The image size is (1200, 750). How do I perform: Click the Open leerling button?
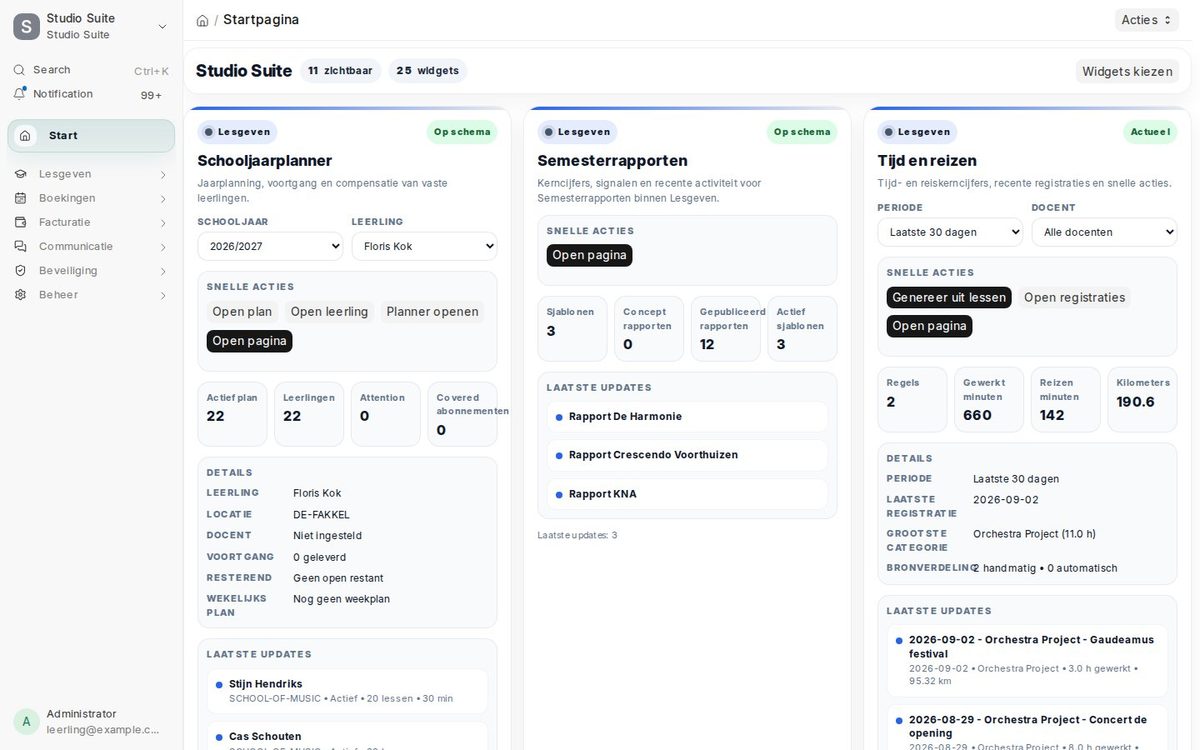329,312
